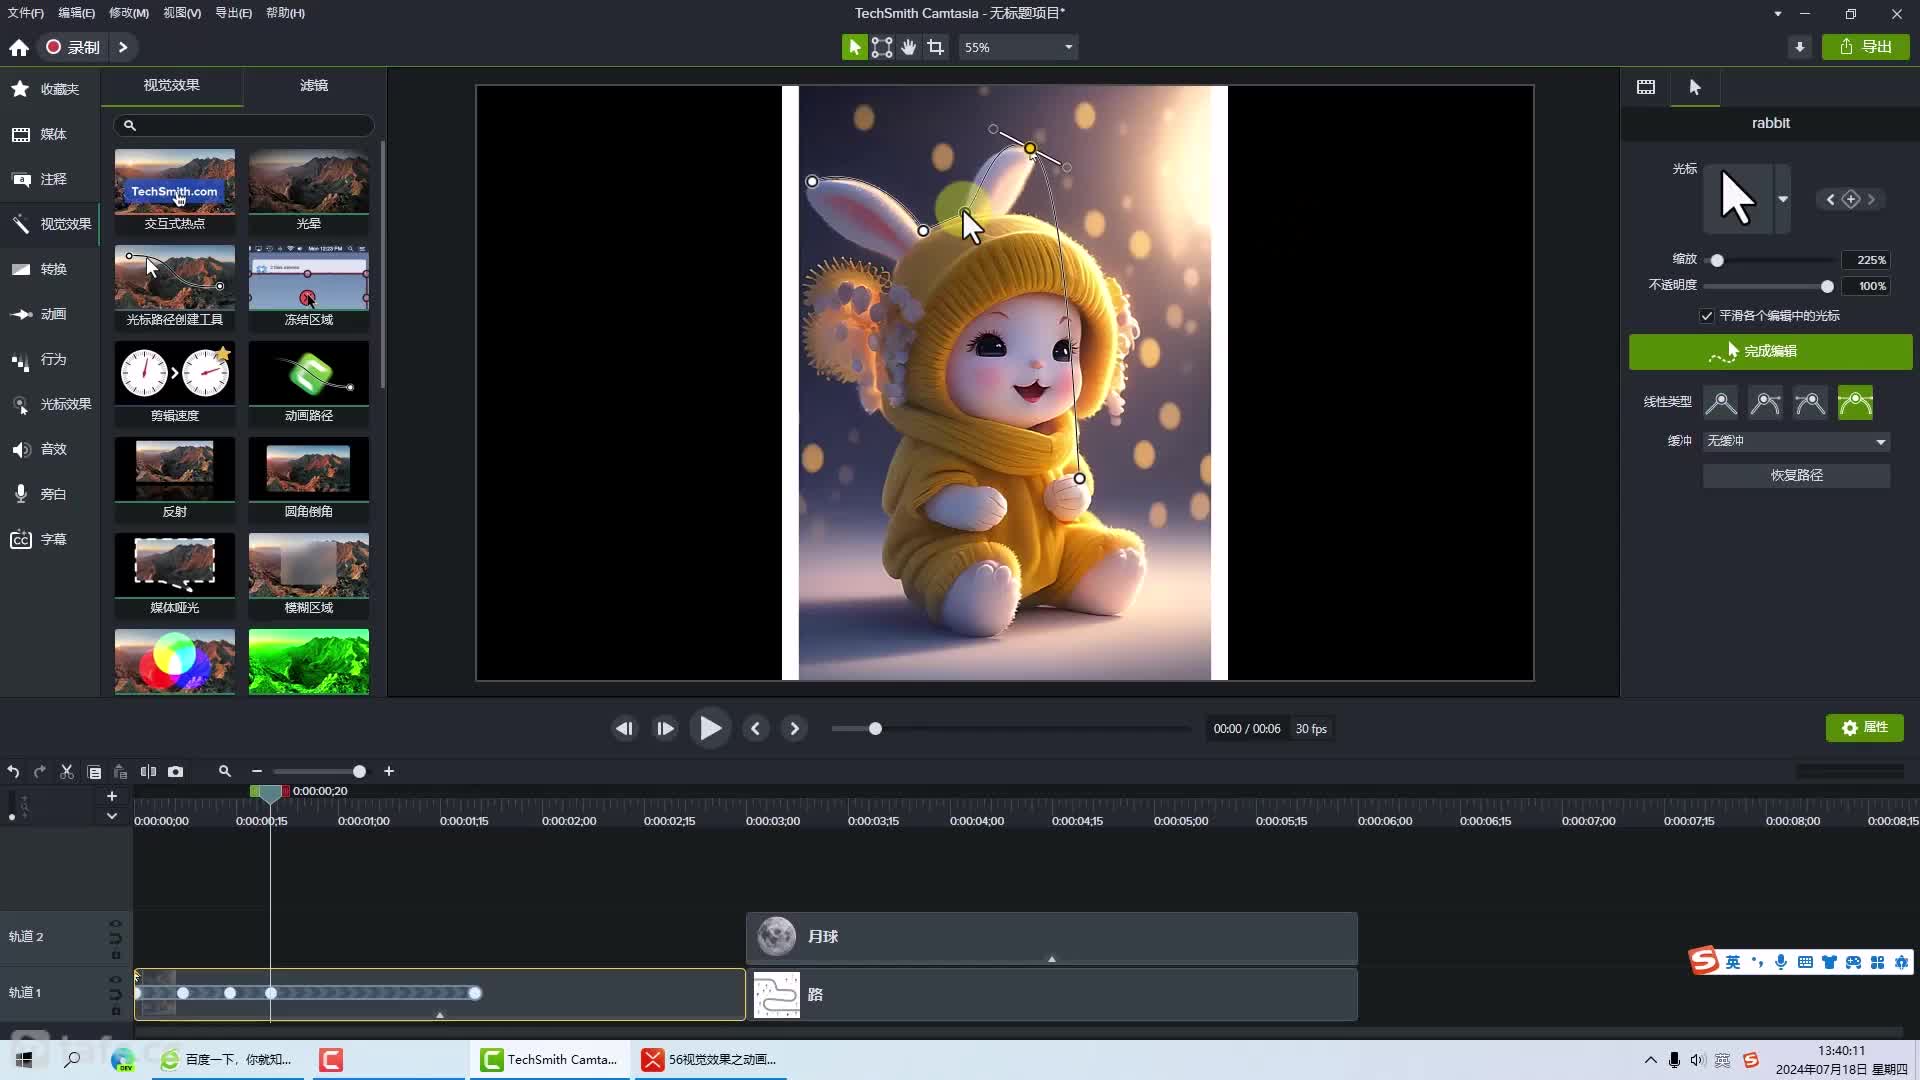
Task: Open 收藏夹 favorites in sidebar
Action: coord(50,89)
